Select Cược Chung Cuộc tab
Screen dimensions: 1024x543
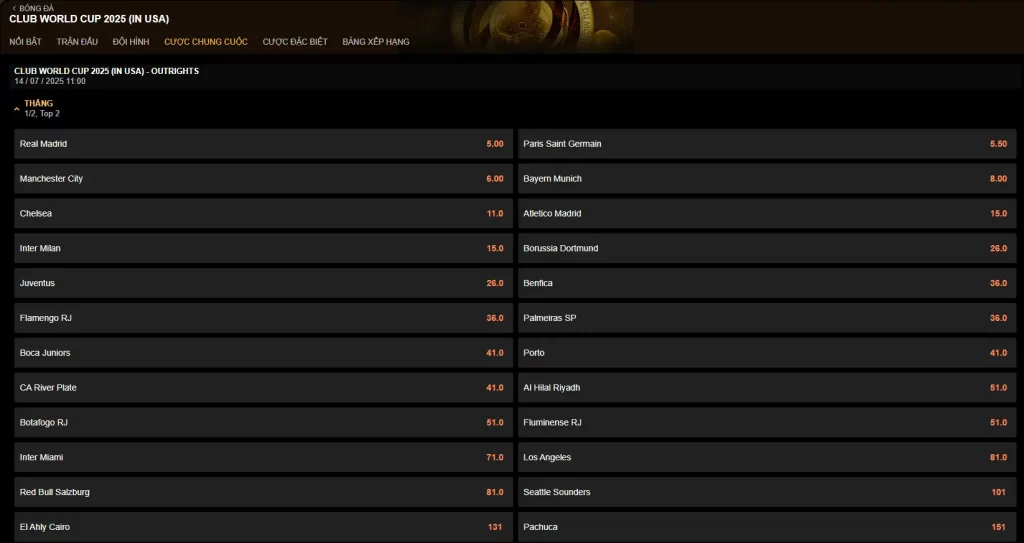(206, 42)
